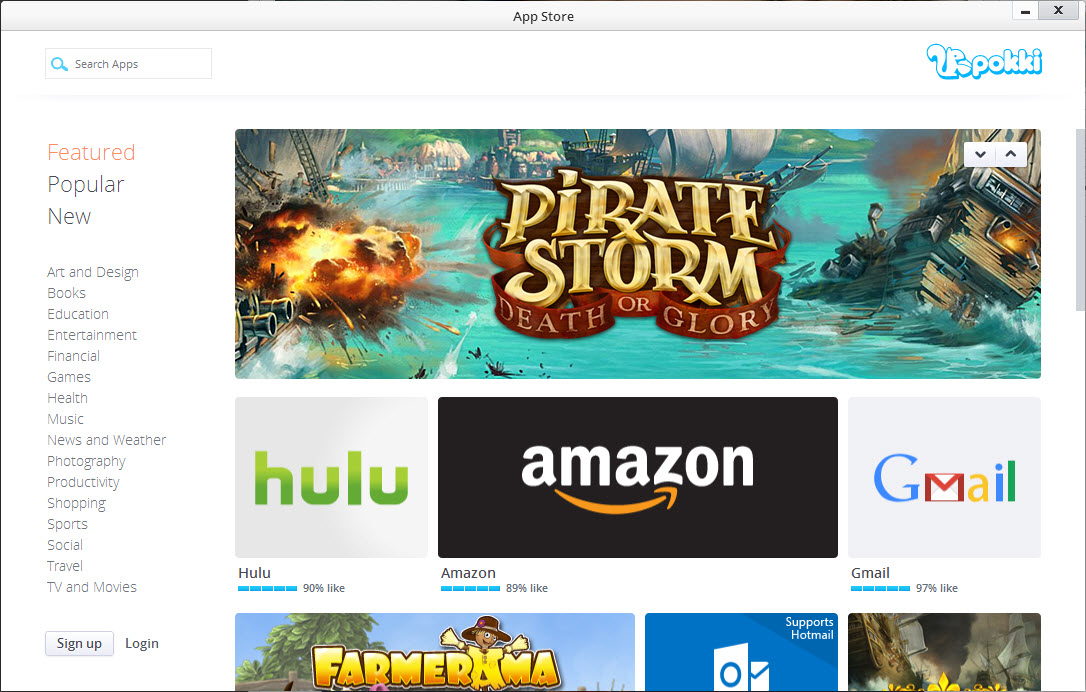Click the vertical scrollbar thumb
The image size is (1086, 692).
(x=1080, y=220)
